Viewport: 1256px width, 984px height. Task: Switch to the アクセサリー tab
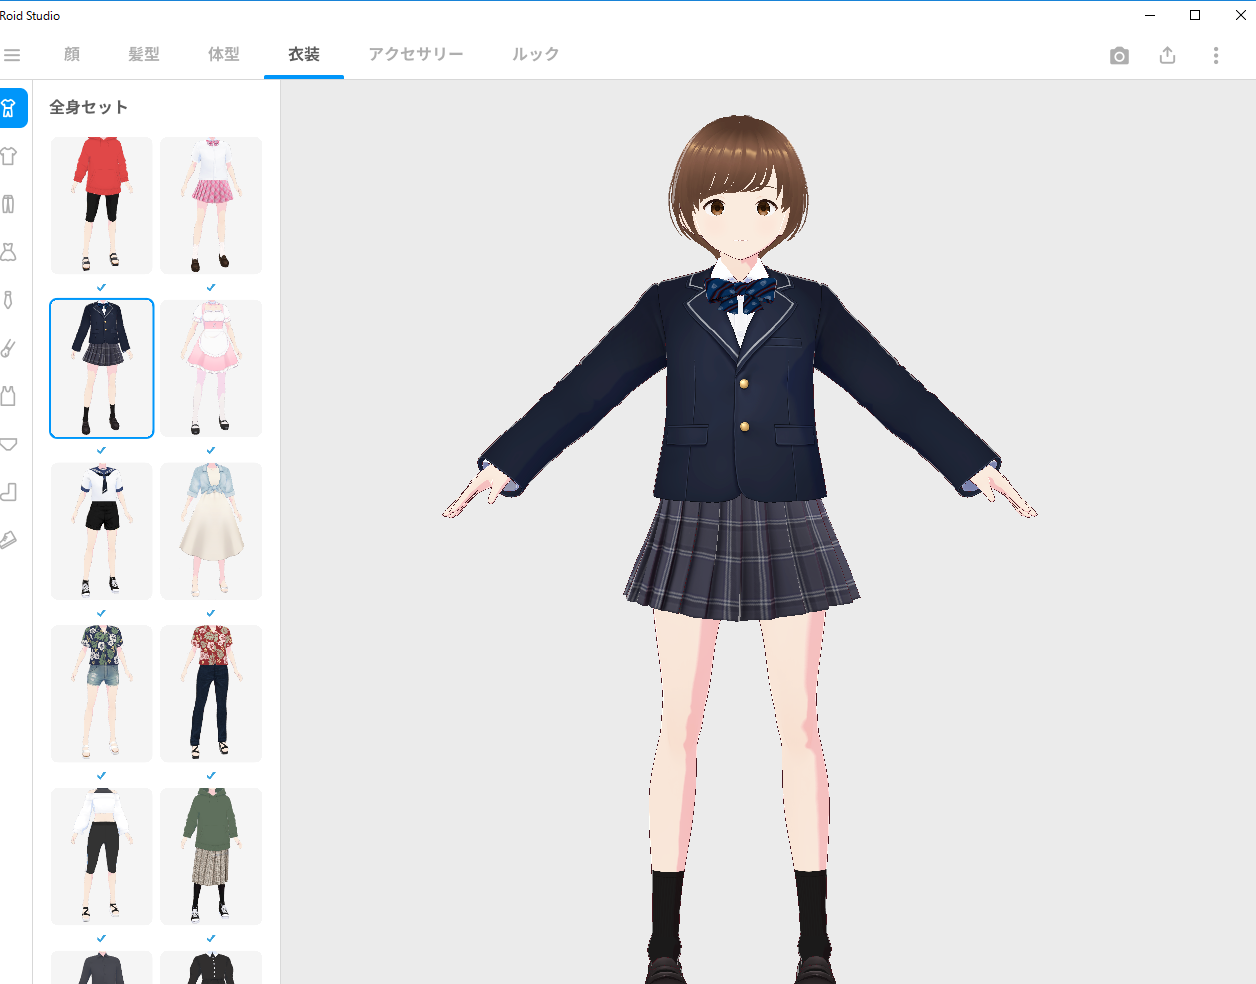point(416,55)
